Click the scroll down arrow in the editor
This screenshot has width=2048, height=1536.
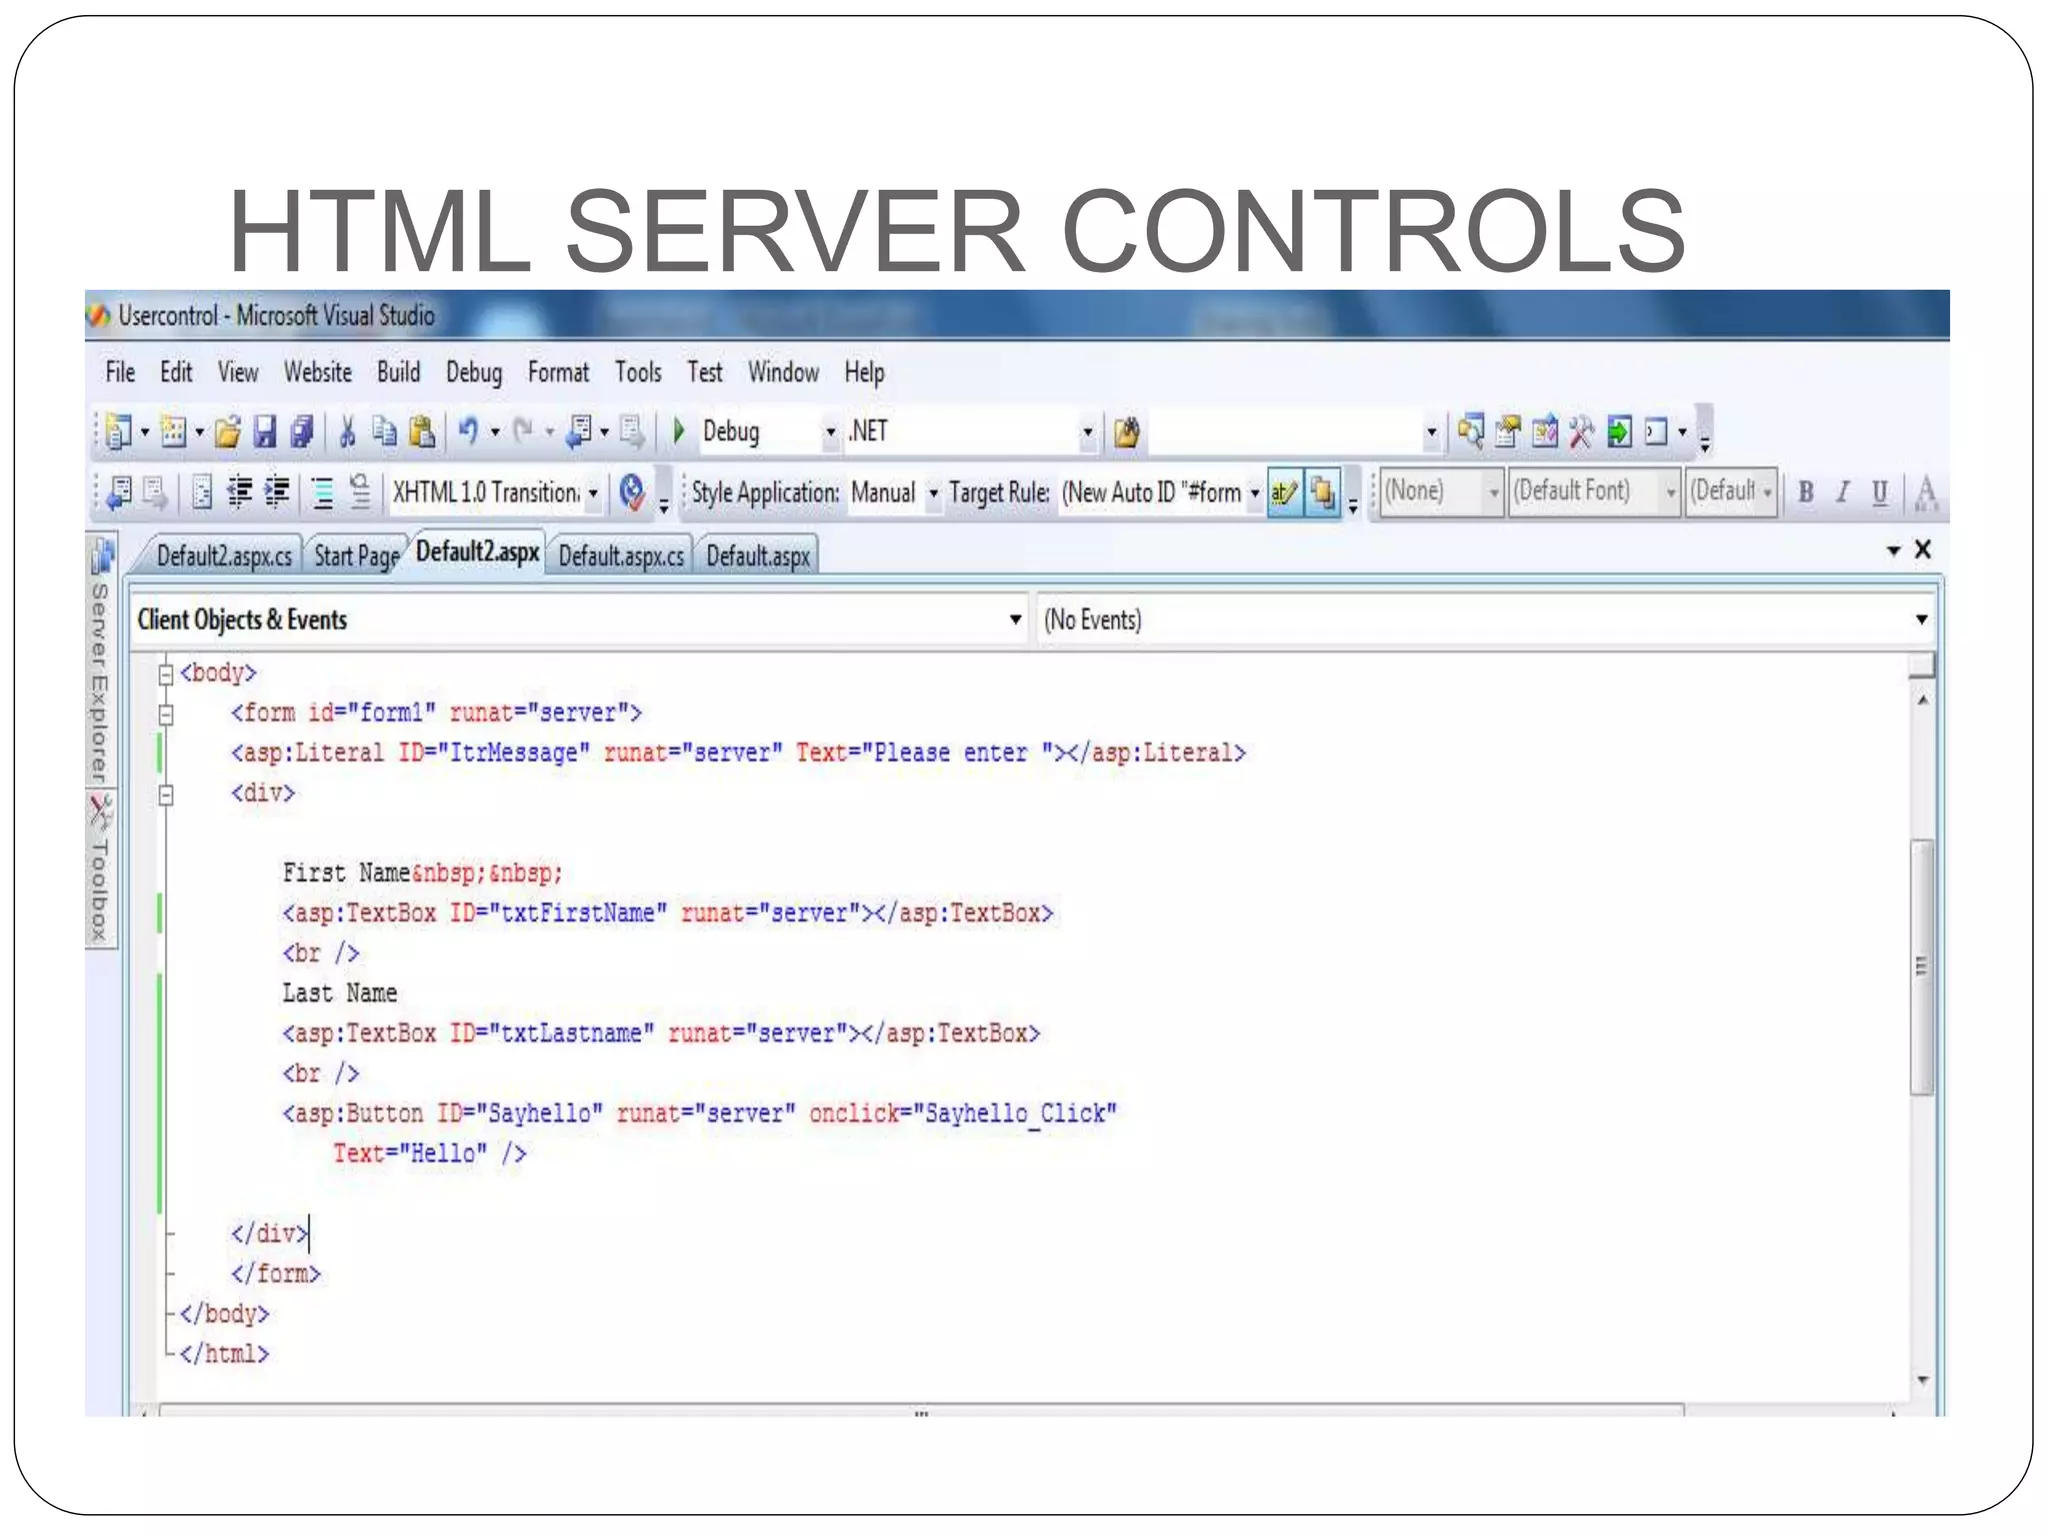(x=1922, y=1380)
